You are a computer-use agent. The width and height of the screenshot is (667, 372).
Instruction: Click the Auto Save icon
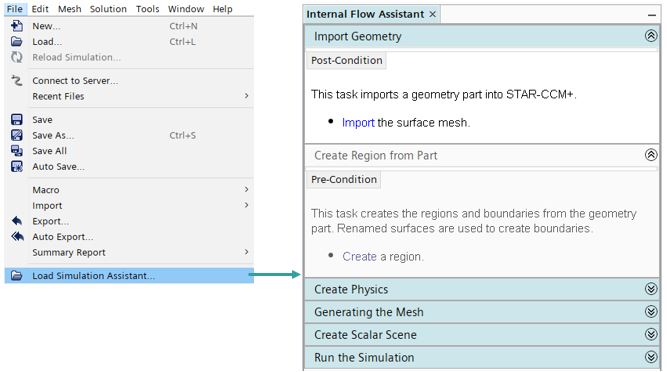17,167
